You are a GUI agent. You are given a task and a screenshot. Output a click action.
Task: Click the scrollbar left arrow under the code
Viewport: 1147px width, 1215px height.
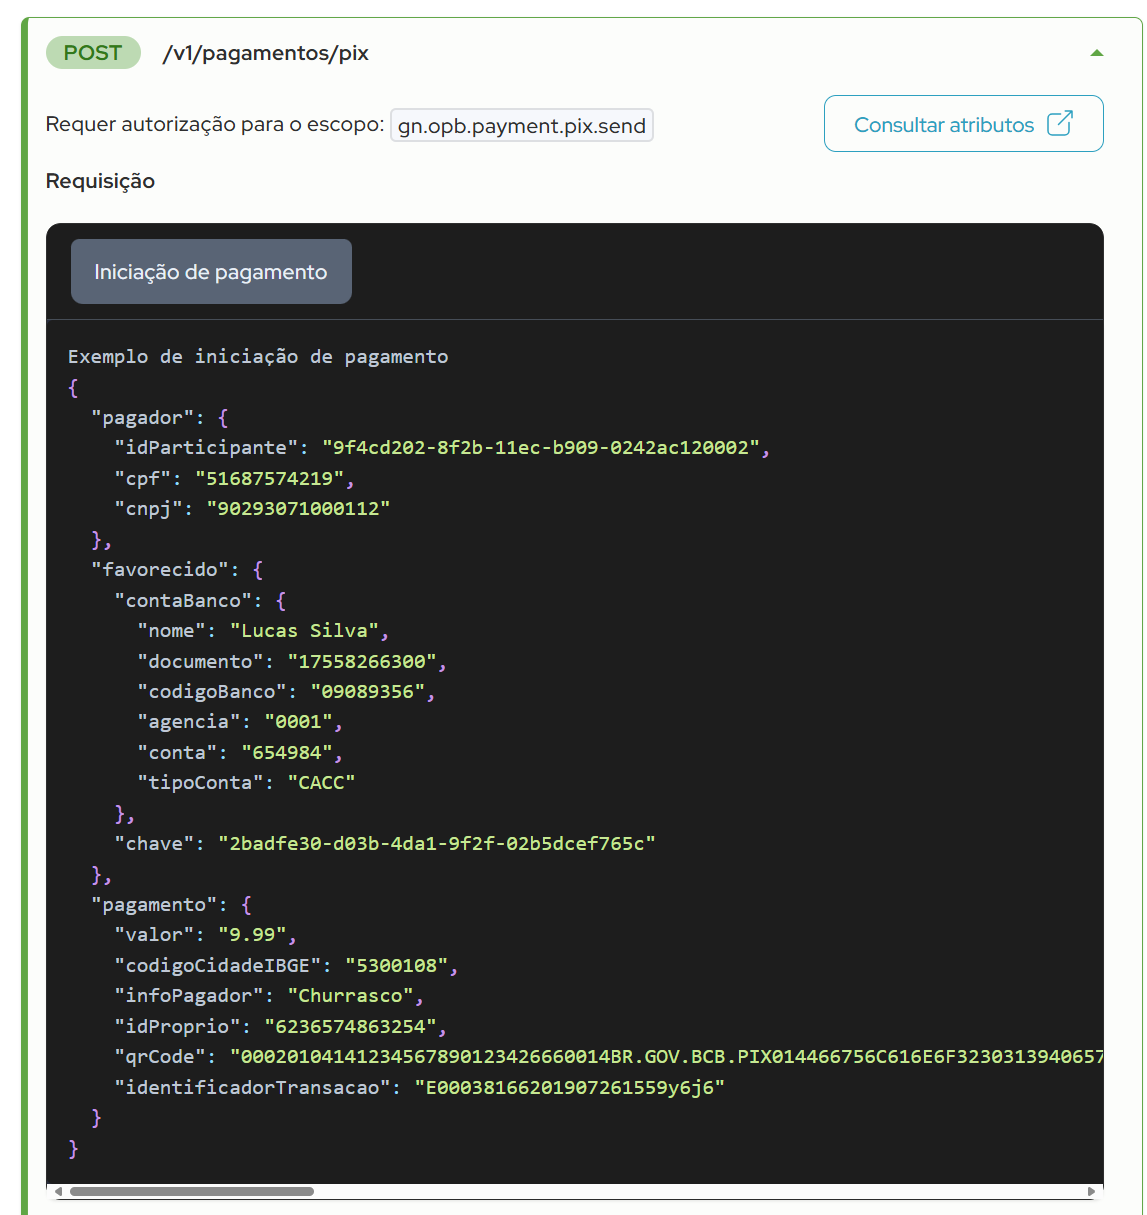point(58,1191)
